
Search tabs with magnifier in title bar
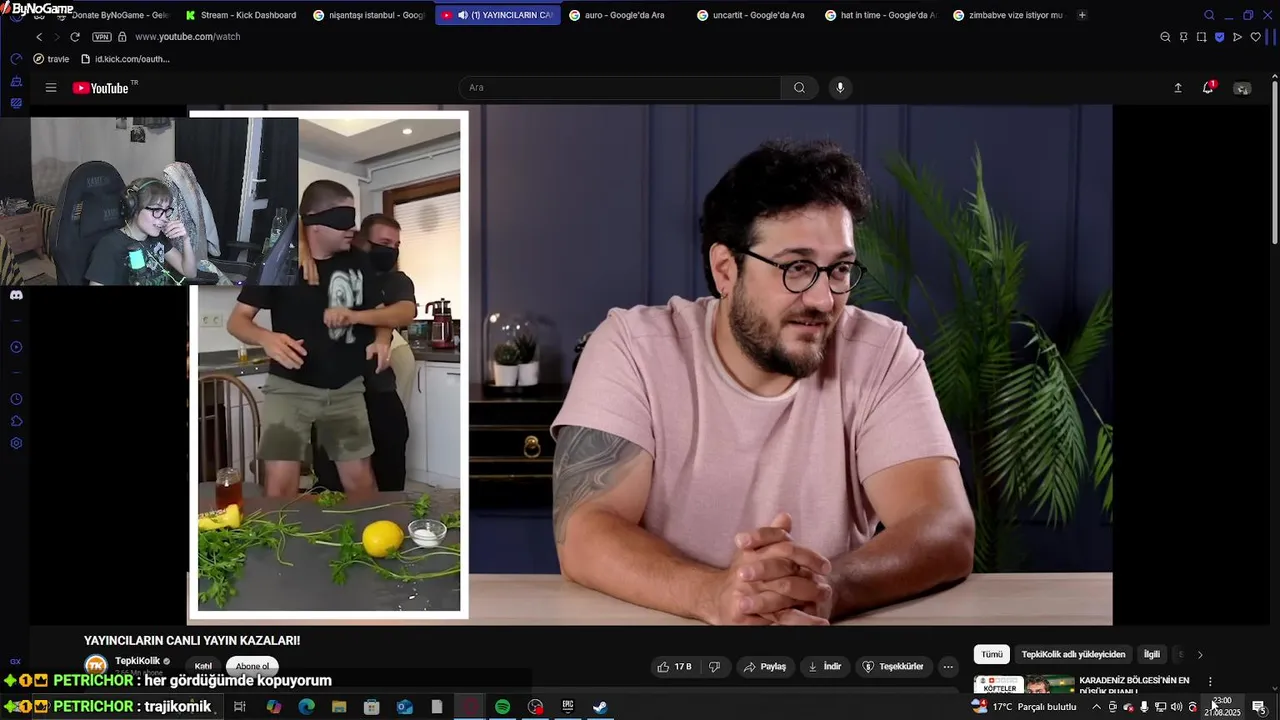click(x=1209, y=15)
